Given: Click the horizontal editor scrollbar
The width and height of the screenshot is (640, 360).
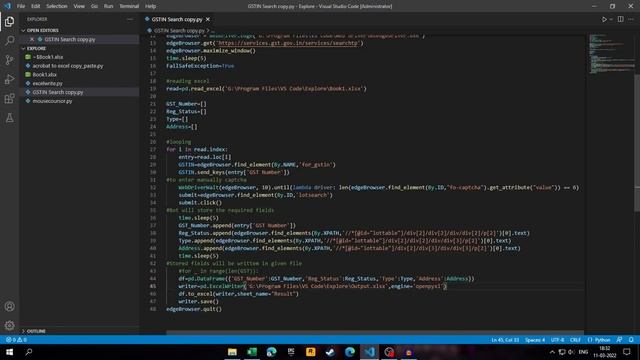Looking at the screenshot, I should 375,333.
